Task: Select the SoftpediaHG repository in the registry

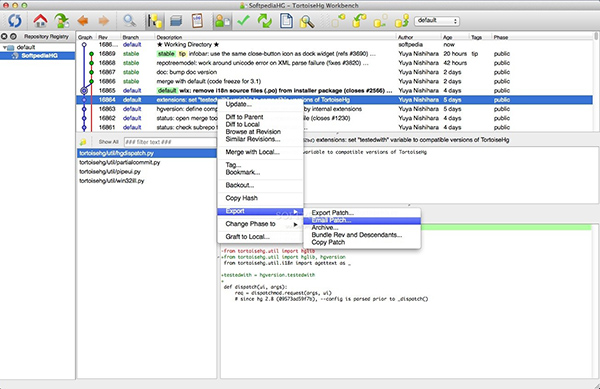Action: [38, 56]
